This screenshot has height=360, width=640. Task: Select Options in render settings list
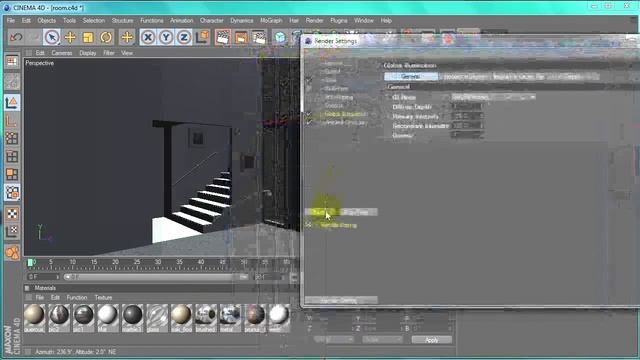(333, 106)
